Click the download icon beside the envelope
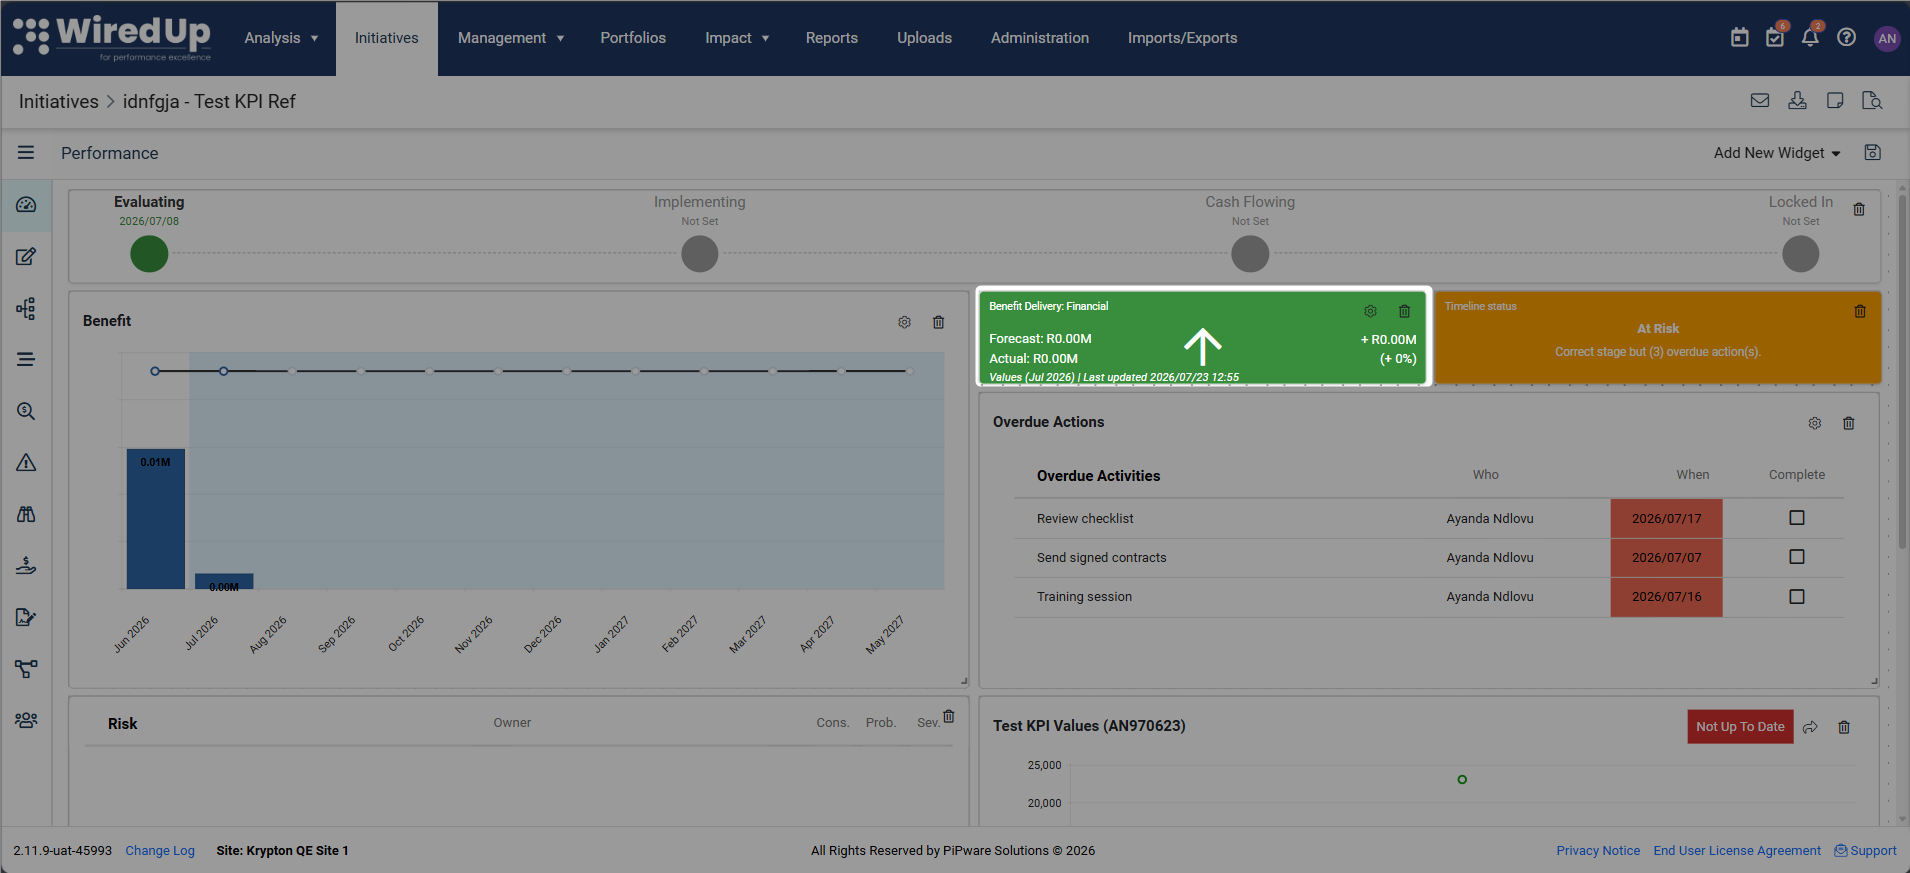The image size is (1910, 873). (x=1797, y=101)
